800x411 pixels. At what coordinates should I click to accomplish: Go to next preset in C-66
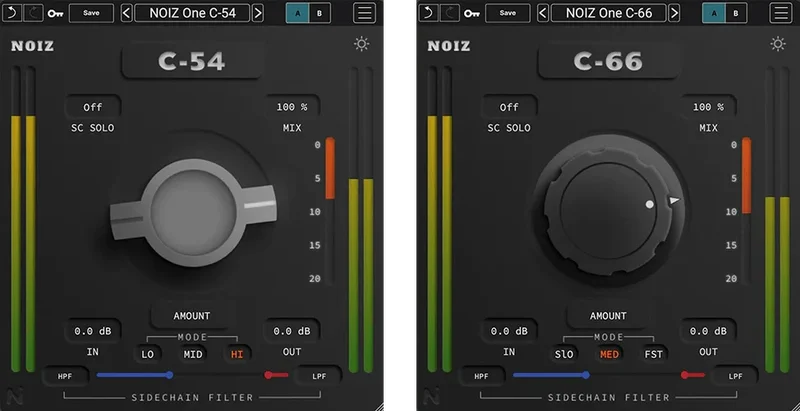[674, 13]
